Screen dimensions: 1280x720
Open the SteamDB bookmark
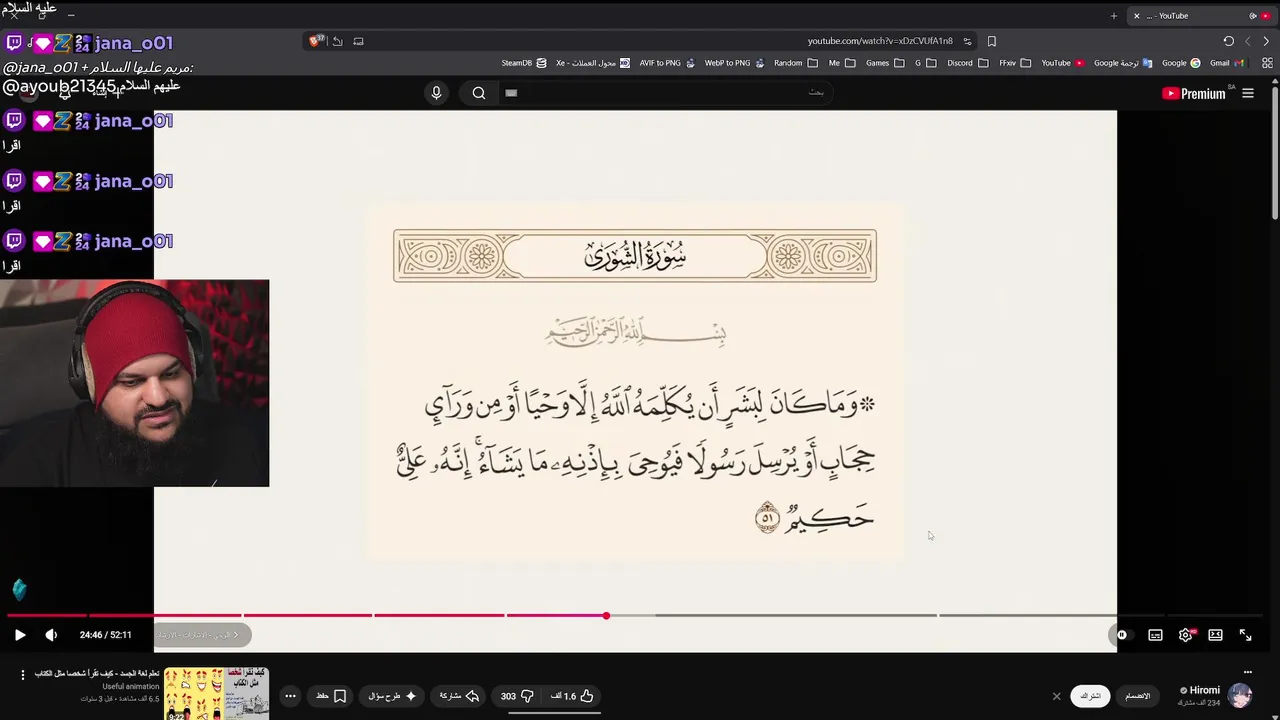[523, 62]
